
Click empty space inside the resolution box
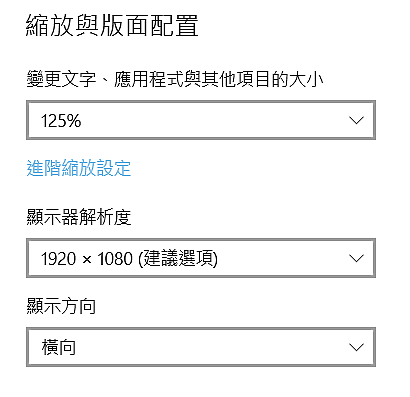click(283, 258)
